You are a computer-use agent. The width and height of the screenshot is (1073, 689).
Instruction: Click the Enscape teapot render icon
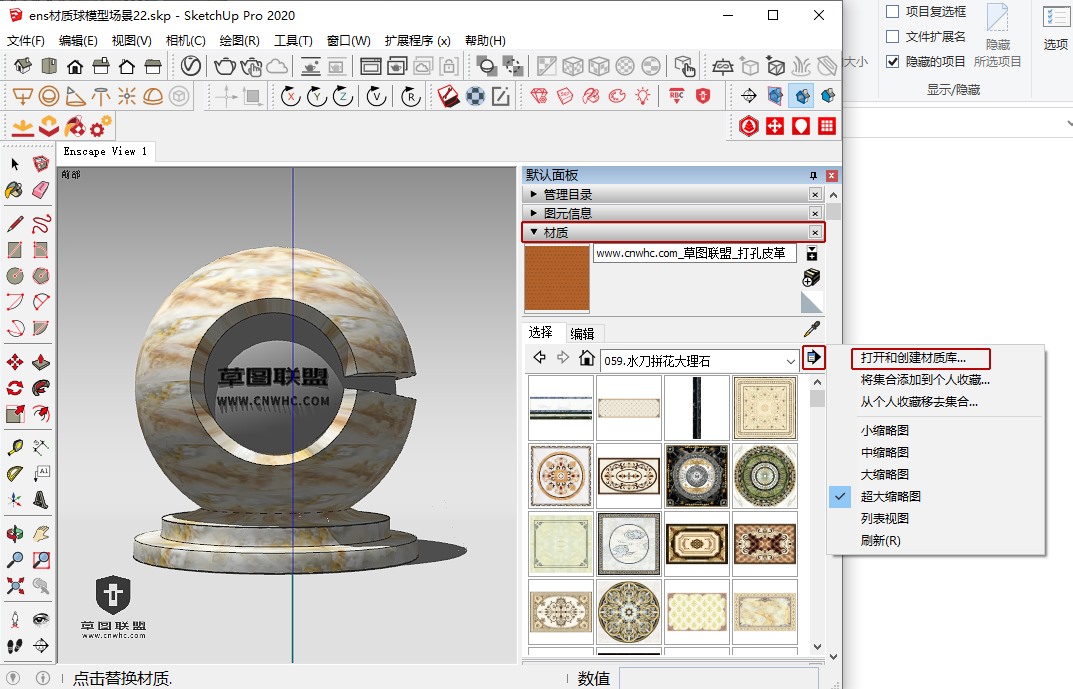click(224, 66)
